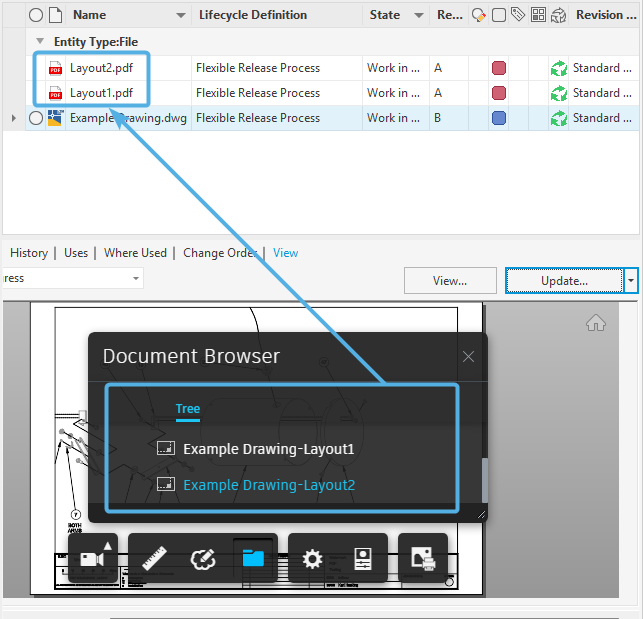This screenshot has width=643, height=619.
Task: Open Example Drawing-Layout1 in Document Browser
Action: click(x=269, y=449)
